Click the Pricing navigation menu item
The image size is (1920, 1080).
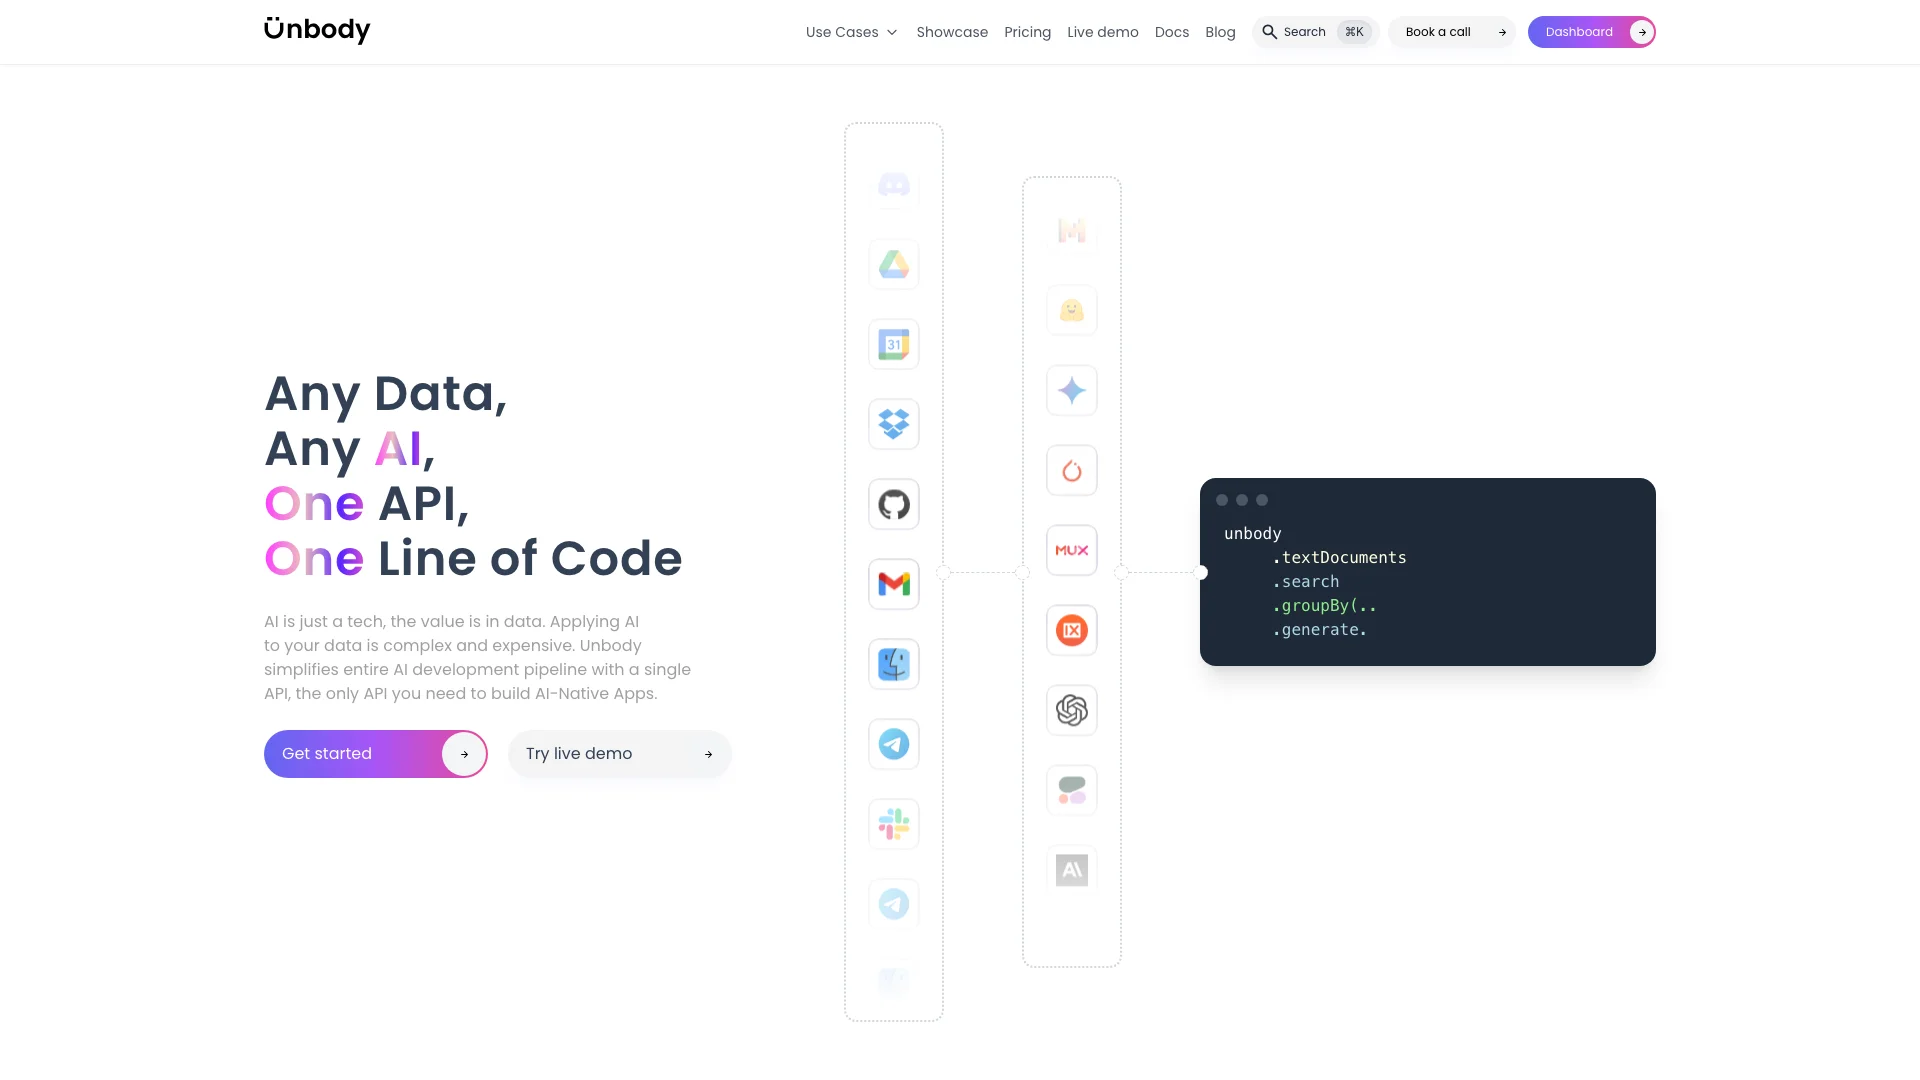pyautogui.click(x=1027, y=32)
